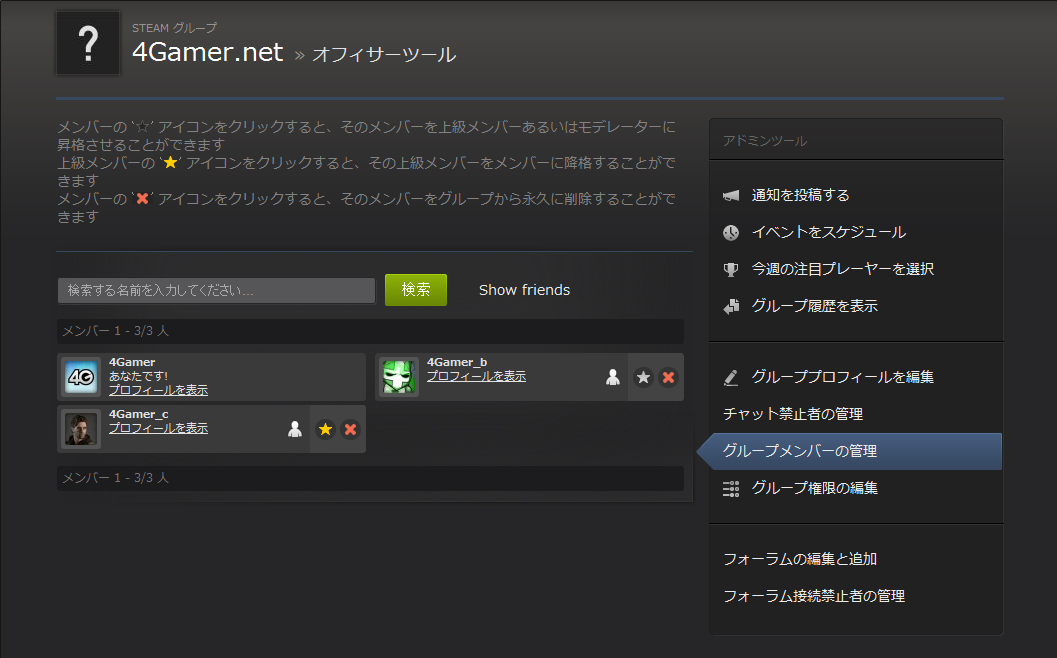Open the 4Gamer.net group title link
This screenshot has width=1057, height=658.
tap(208, 53)
